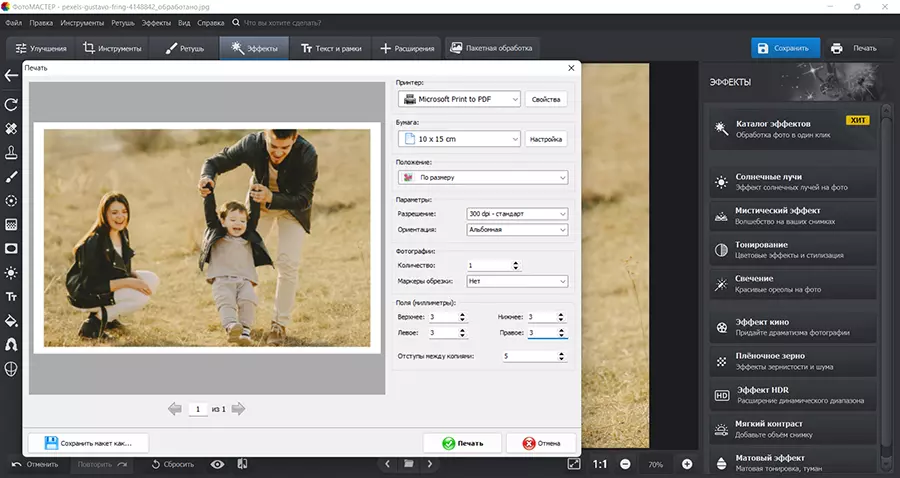This screenshot has width=900, height=478.
Task: Select the stamp tool in left toolbar
Action: 11,152
